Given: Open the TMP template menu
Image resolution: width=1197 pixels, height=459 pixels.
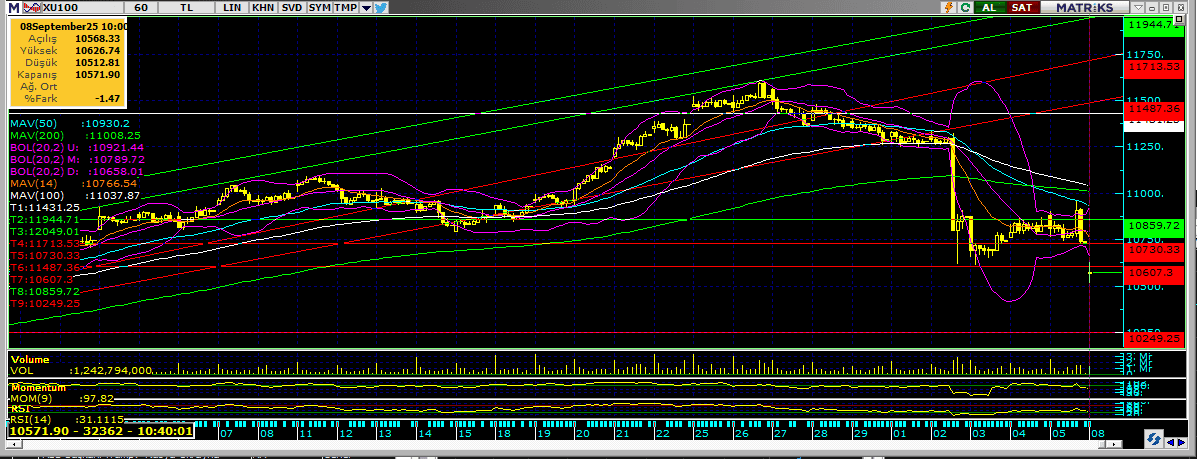Looking at the screenshot, I should pos(346,7).
